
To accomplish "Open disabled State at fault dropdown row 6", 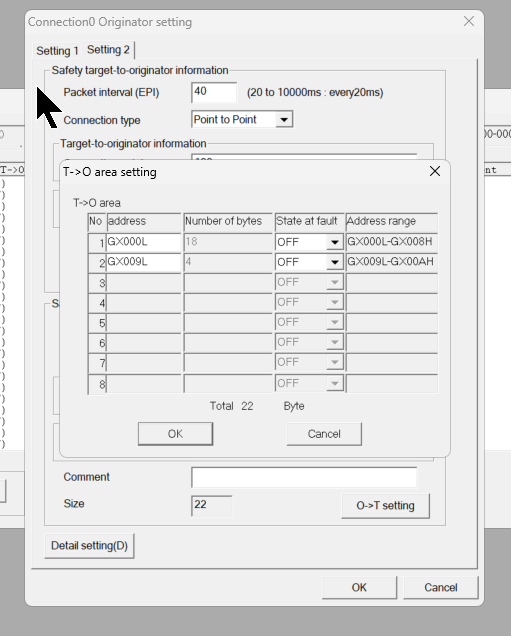I will click(x=334, y=342).
